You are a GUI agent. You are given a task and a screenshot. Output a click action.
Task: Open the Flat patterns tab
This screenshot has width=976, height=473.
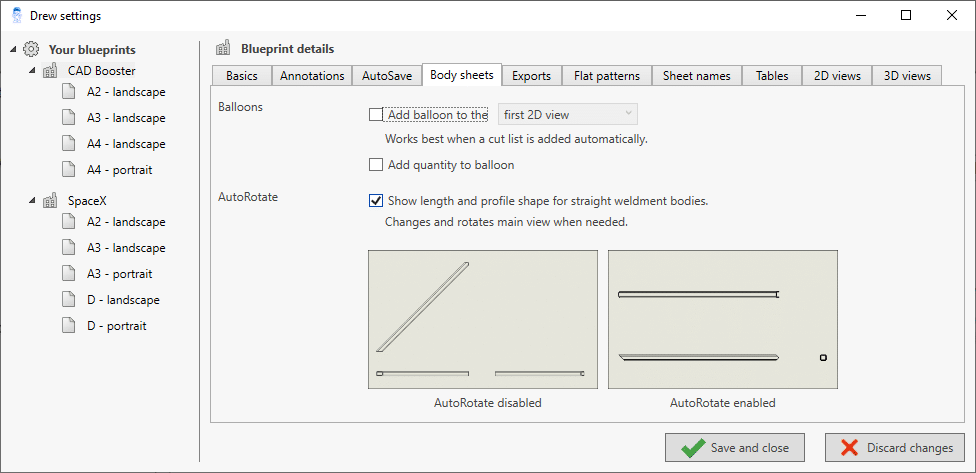click(606, 76)
